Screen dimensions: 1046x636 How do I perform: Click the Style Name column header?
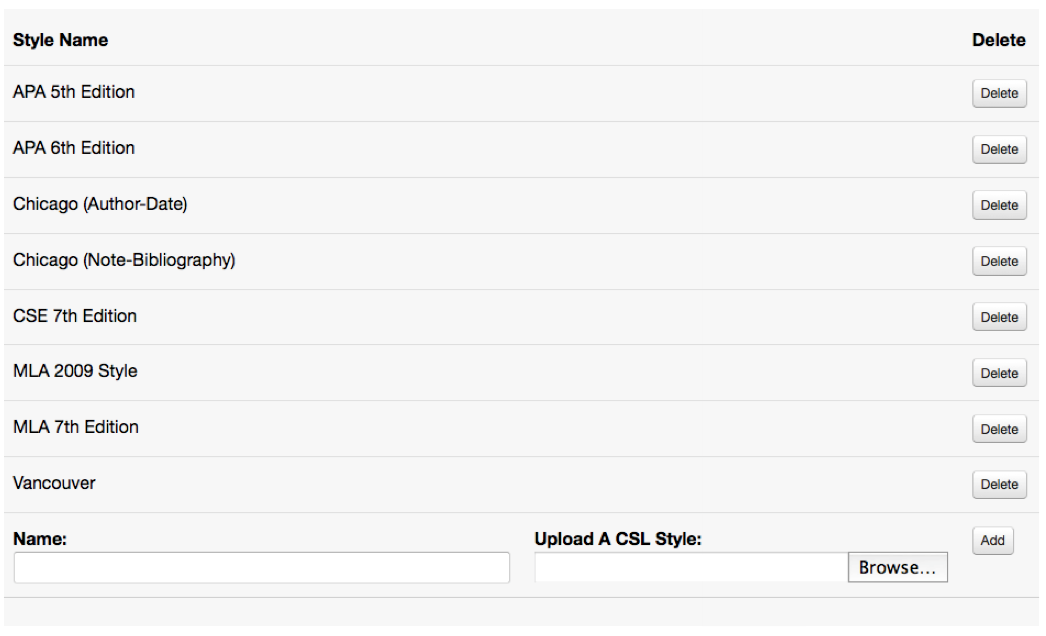pos(60,40)
